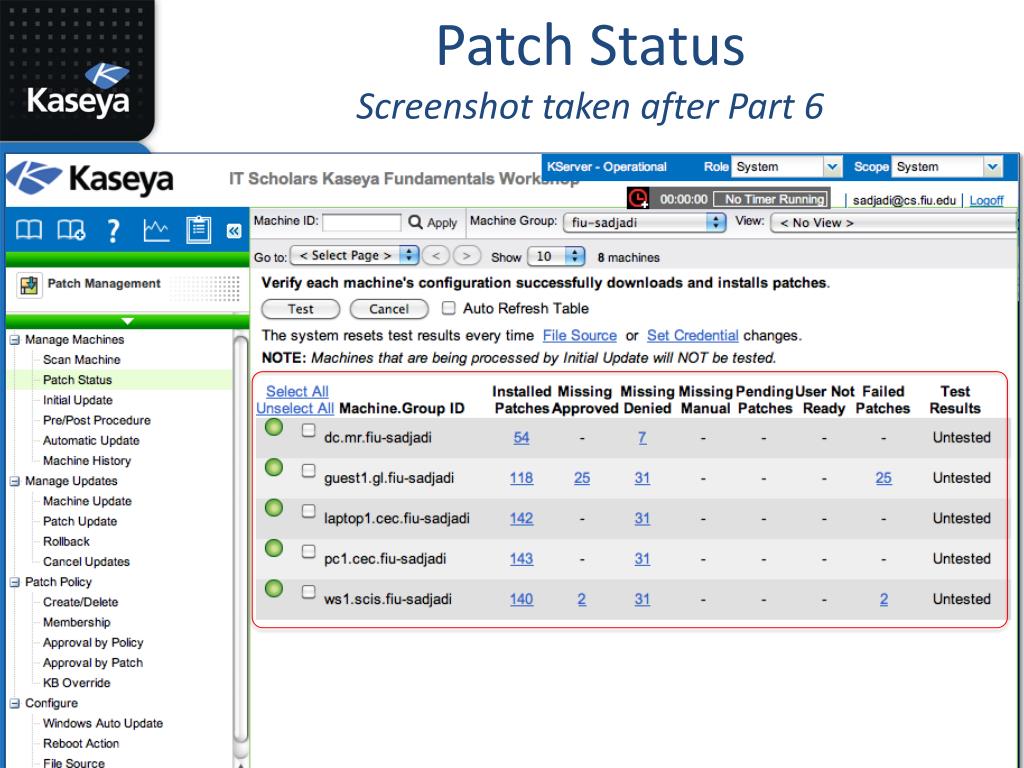
Task: Open Scan Machine in the sidebar
Action: [82, 360]
